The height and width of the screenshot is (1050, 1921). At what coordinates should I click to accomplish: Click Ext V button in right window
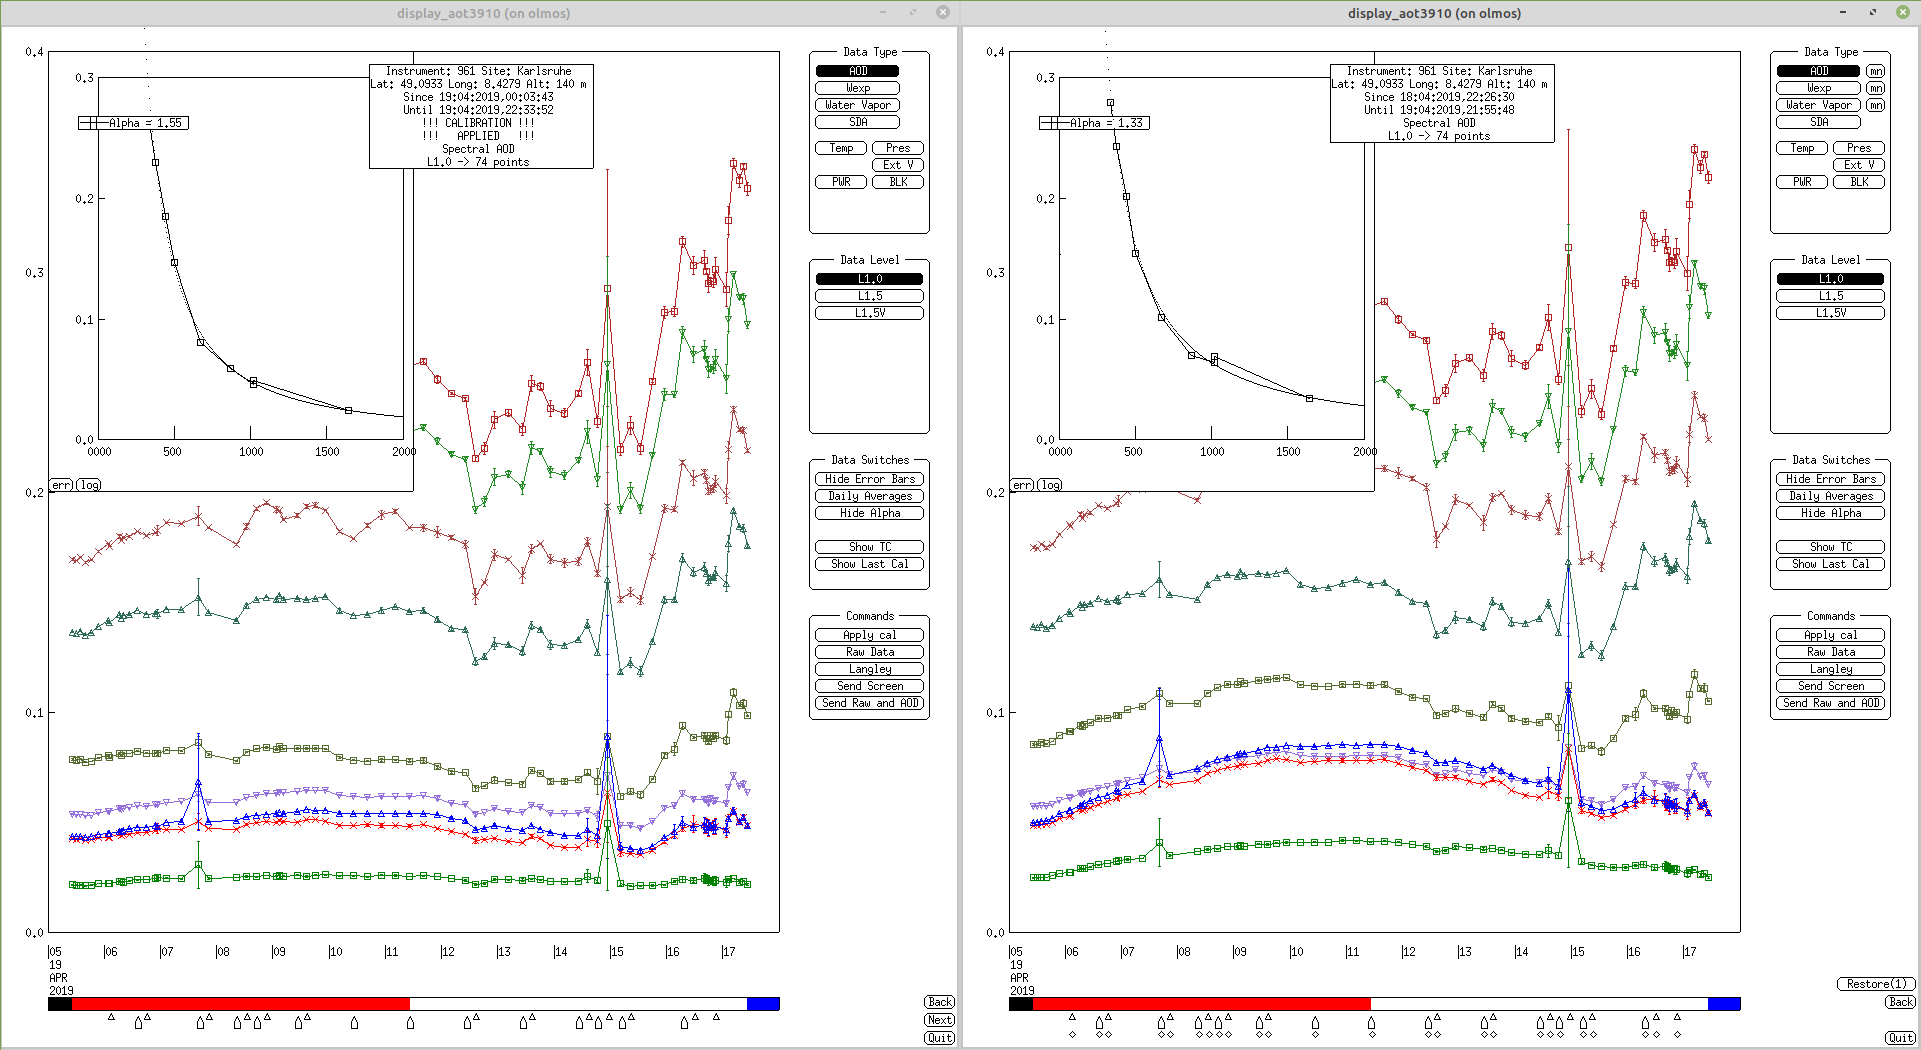tap(1859, 165)
